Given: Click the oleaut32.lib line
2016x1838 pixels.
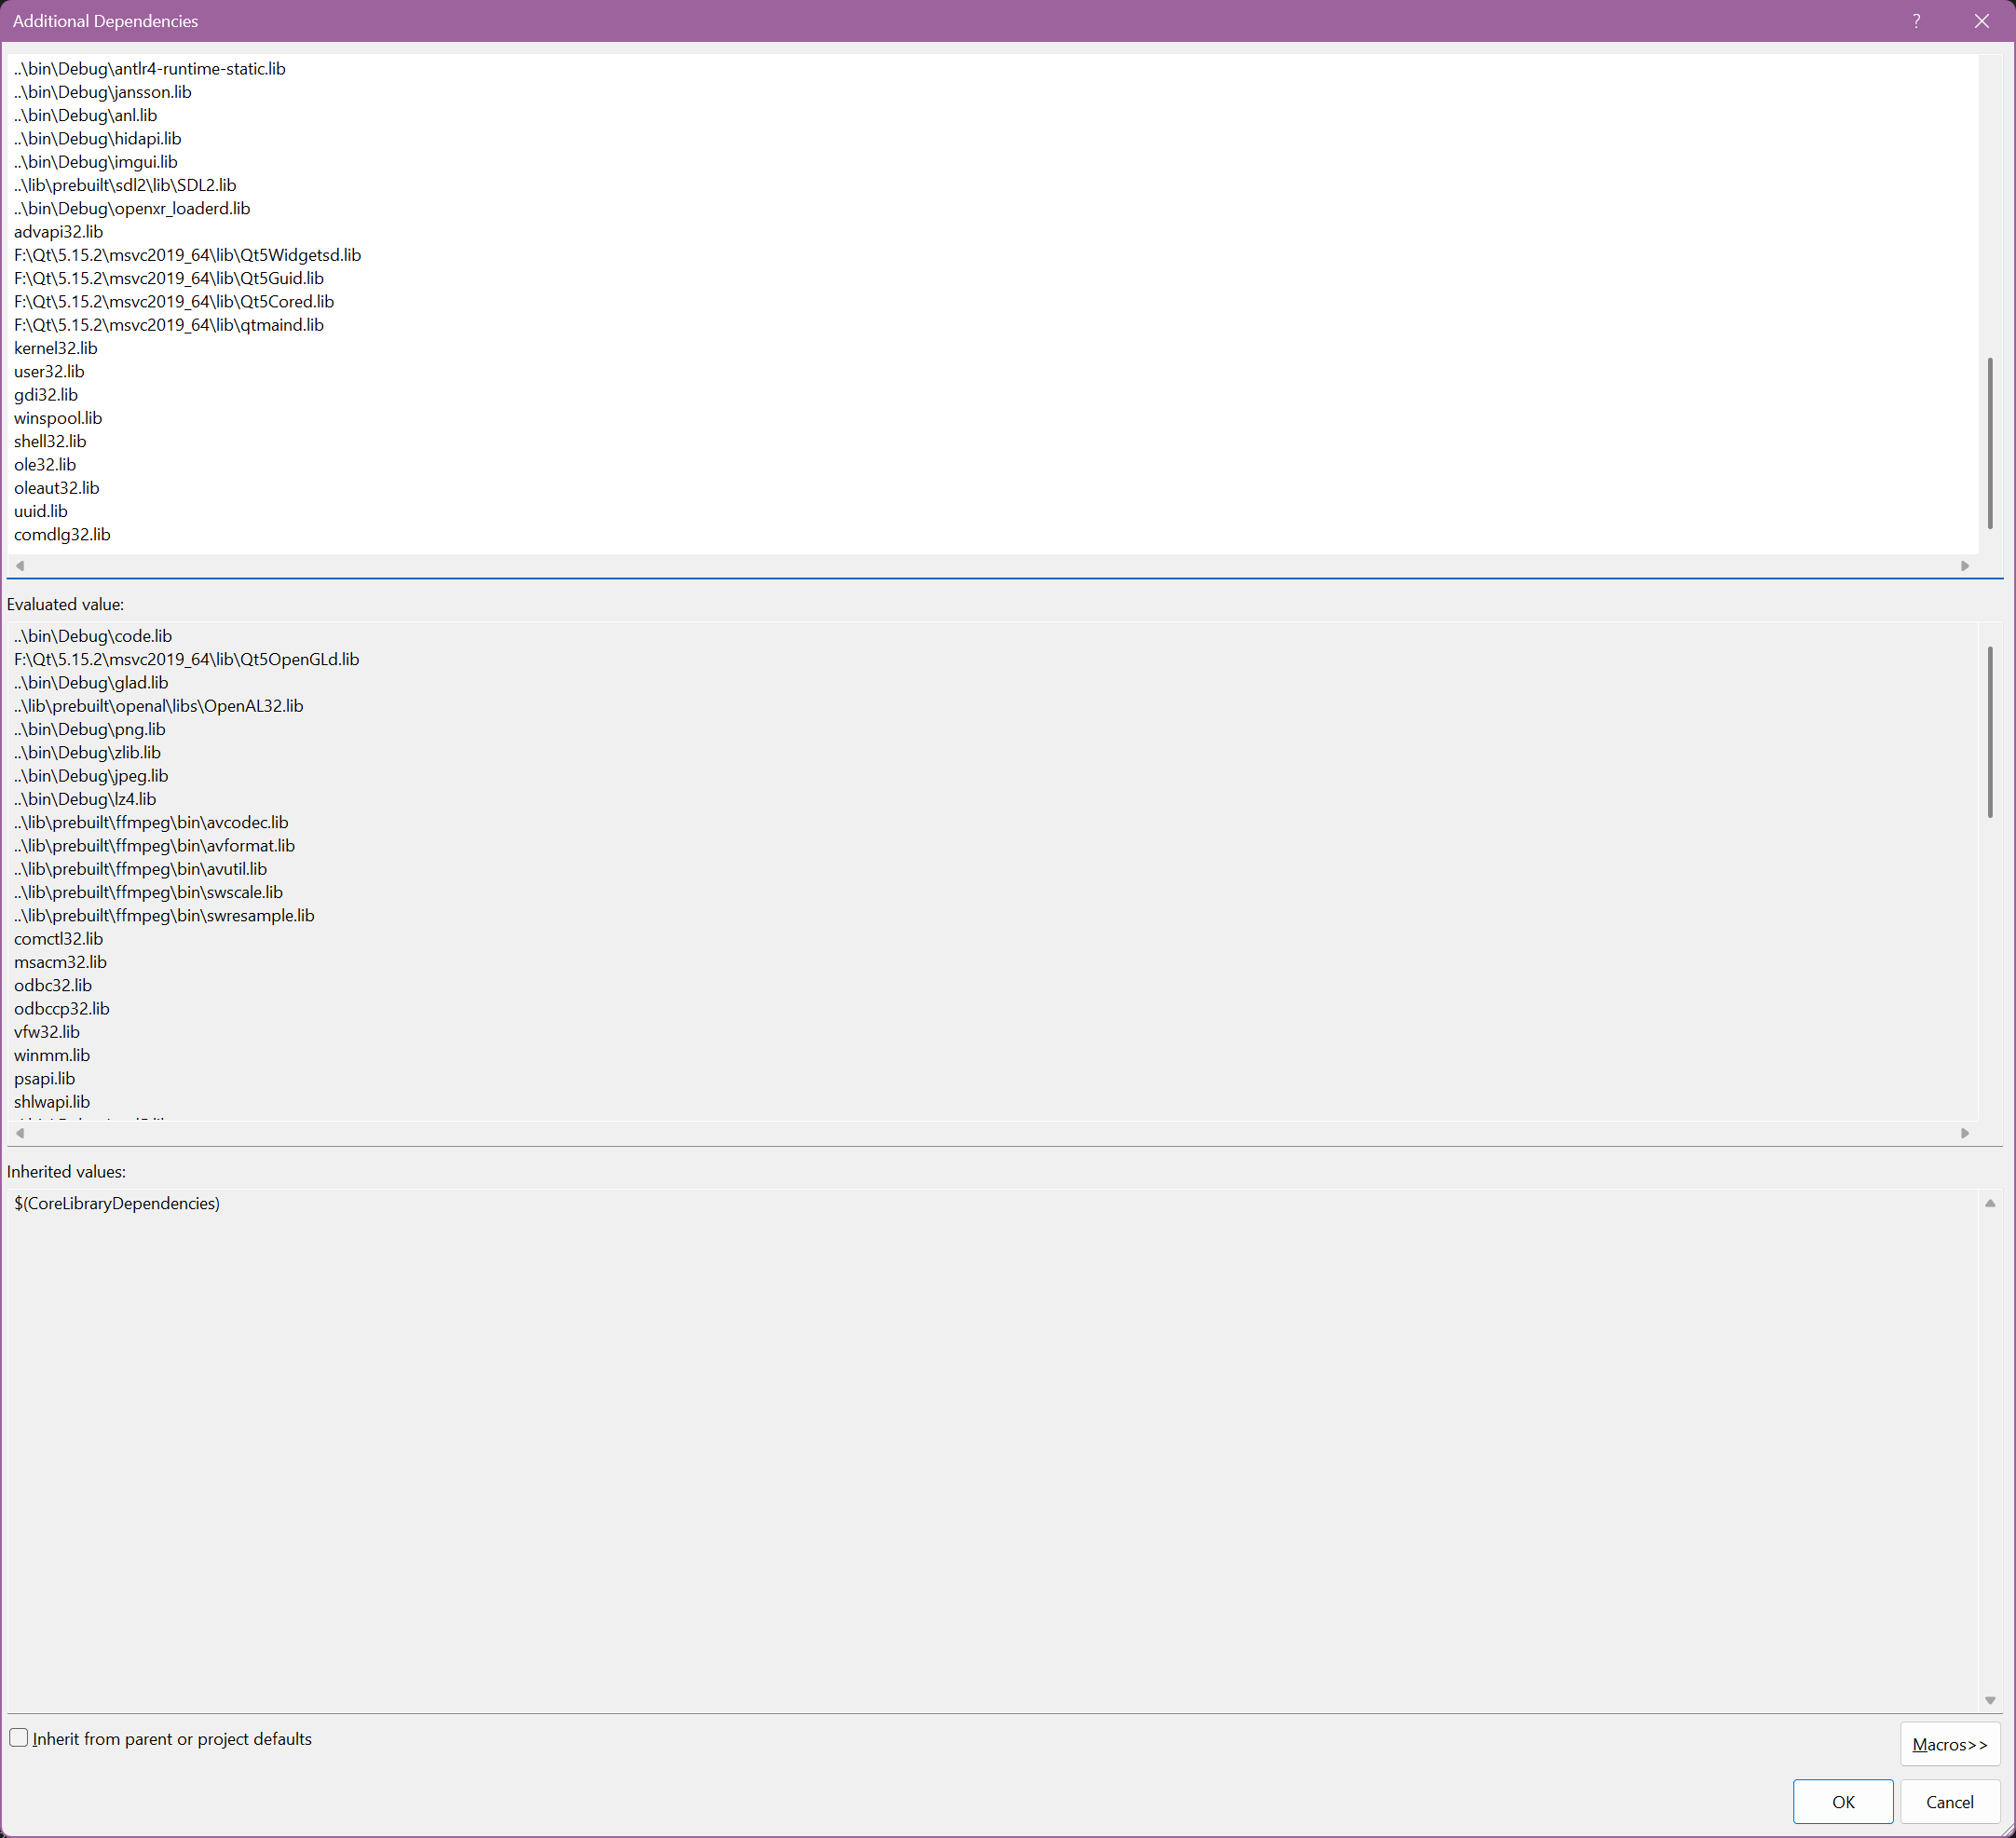Looking at the screenshot, I should coord(57,488).
